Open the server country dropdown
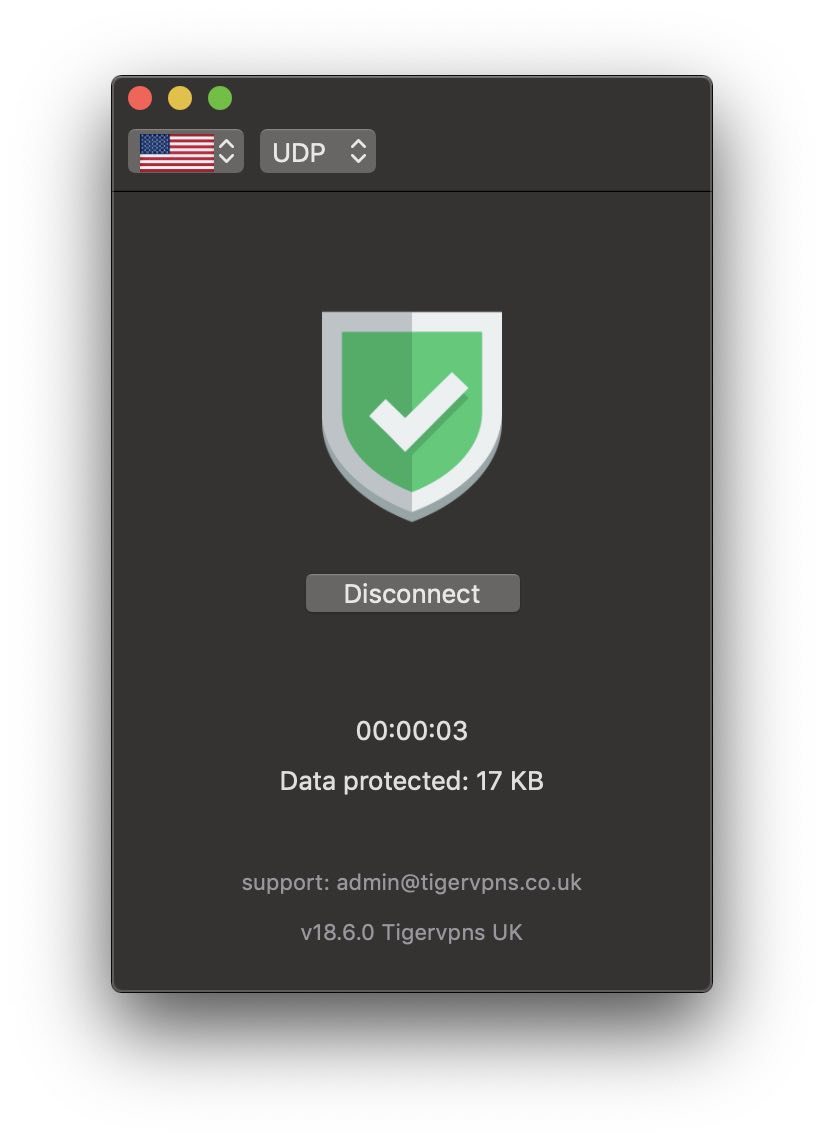 point(185,151)
